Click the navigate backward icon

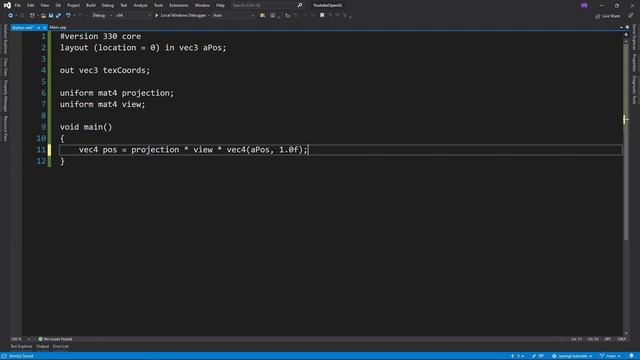10,16
